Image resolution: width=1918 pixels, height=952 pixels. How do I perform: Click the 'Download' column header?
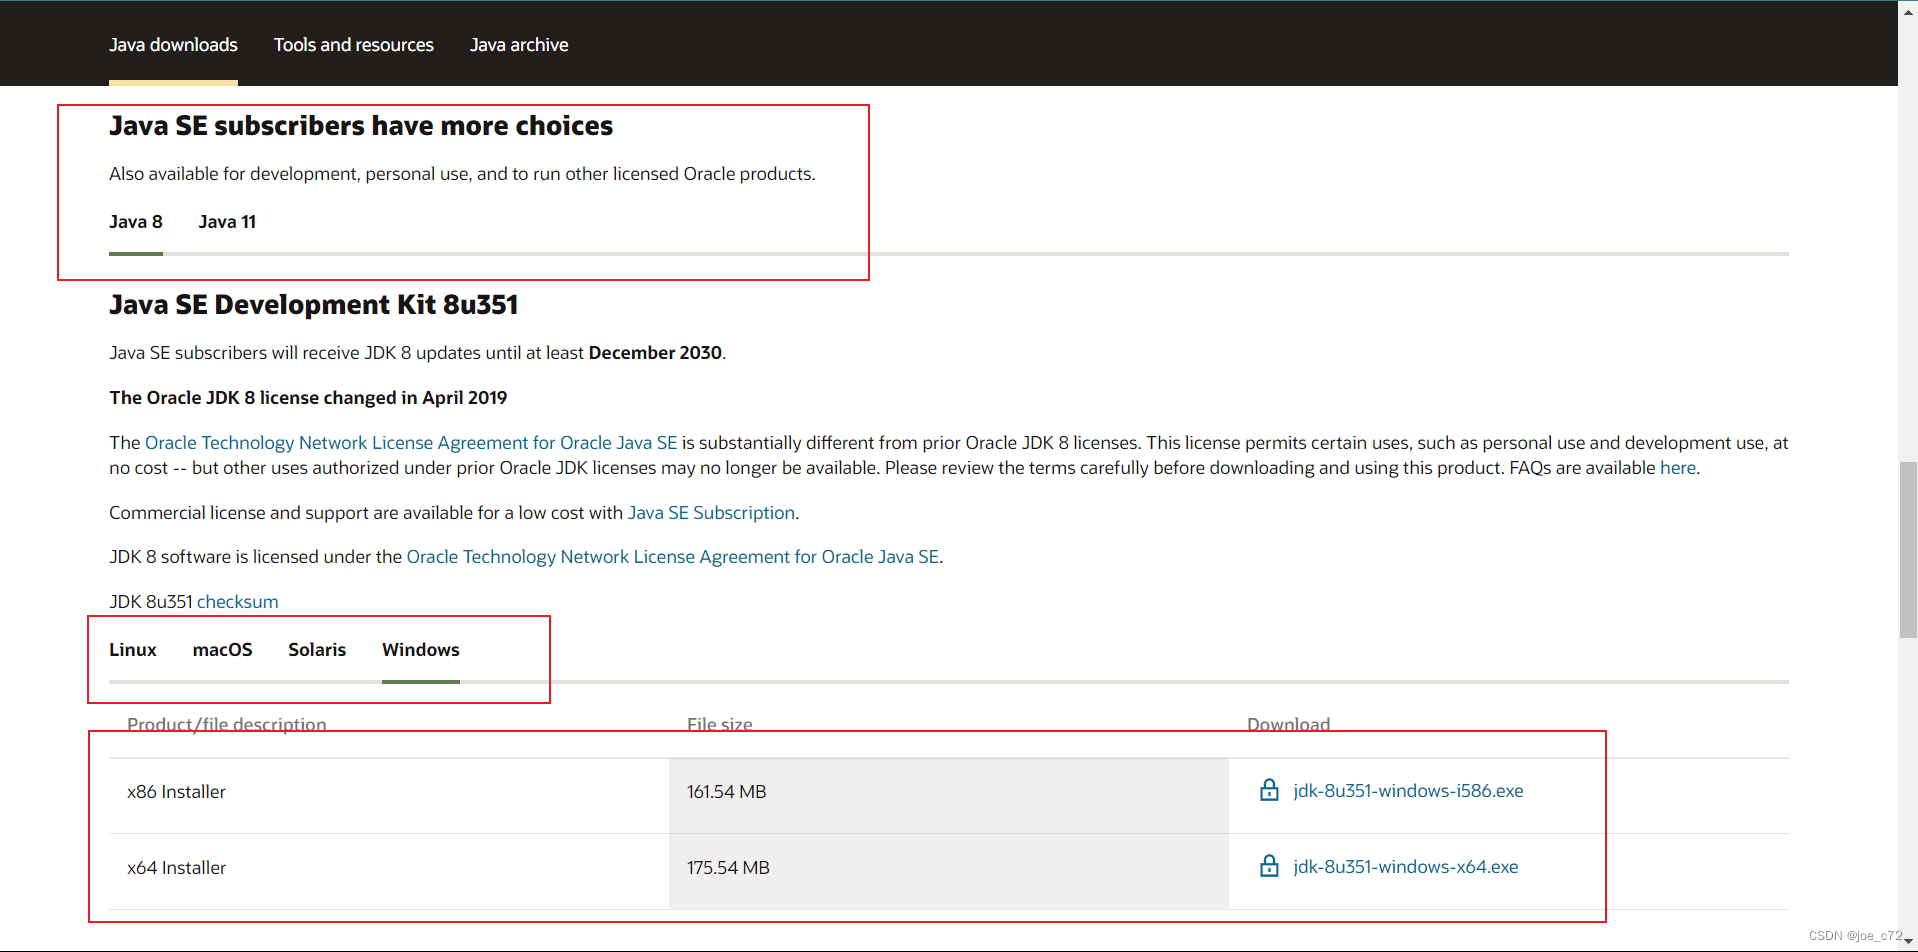click(1288, 725)
